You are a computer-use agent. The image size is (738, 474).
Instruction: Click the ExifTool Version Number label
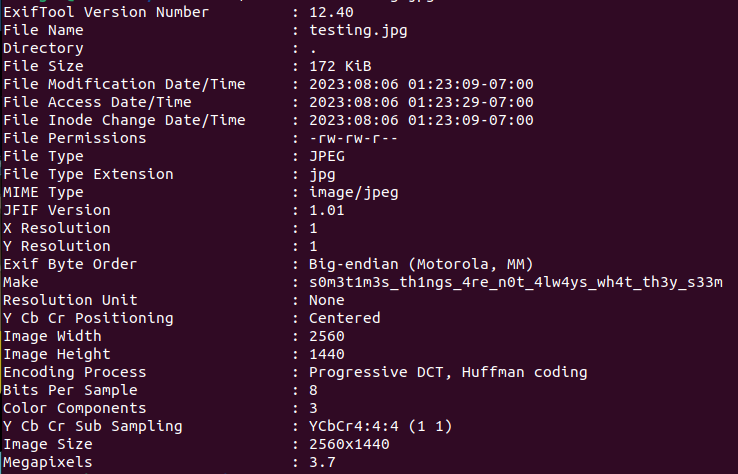106,12
